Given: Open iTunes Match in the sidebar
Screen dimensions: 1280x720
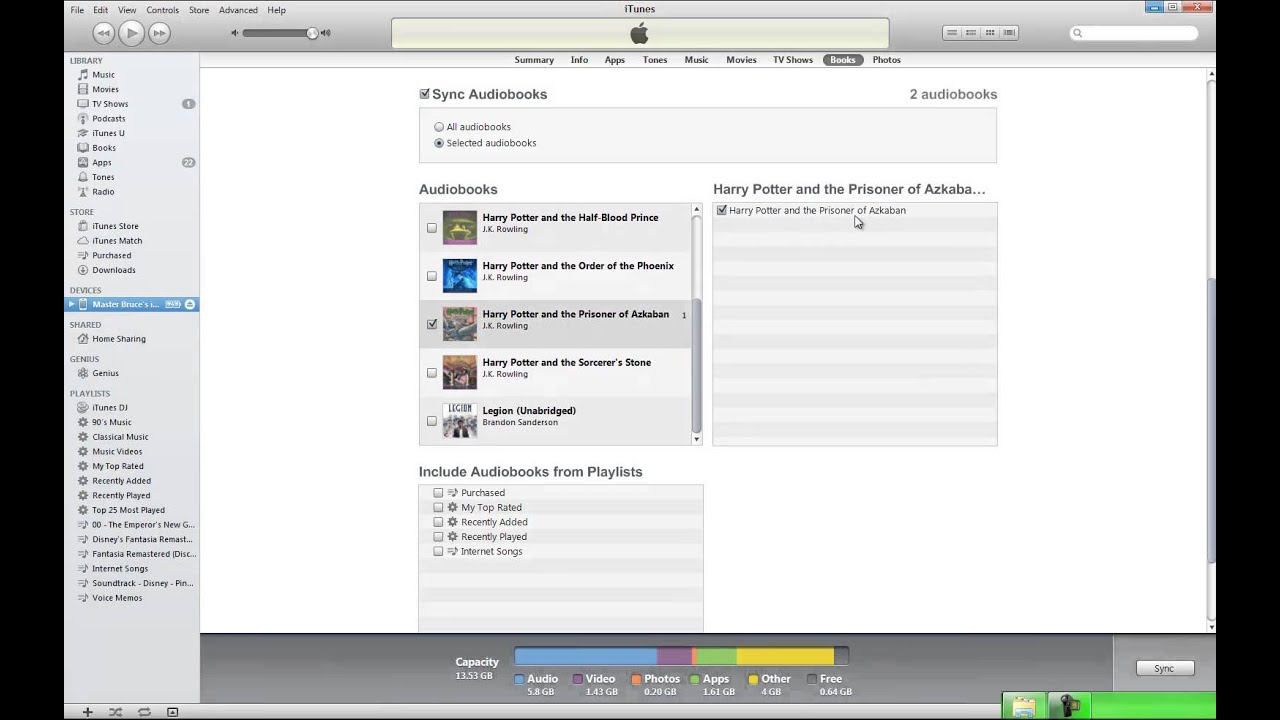Looking at the screenshot, I should (x=117, y=241).
